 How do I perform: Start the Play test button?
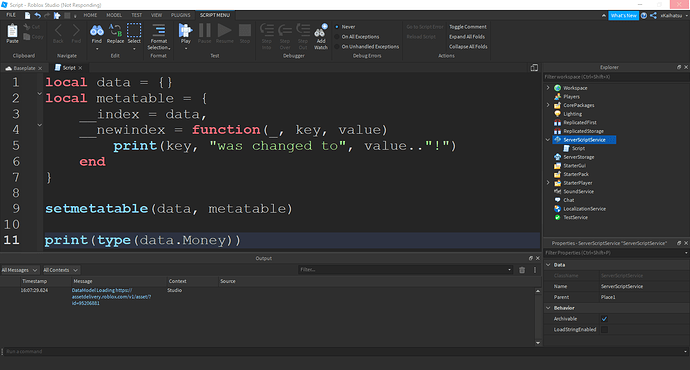[185, 31]
